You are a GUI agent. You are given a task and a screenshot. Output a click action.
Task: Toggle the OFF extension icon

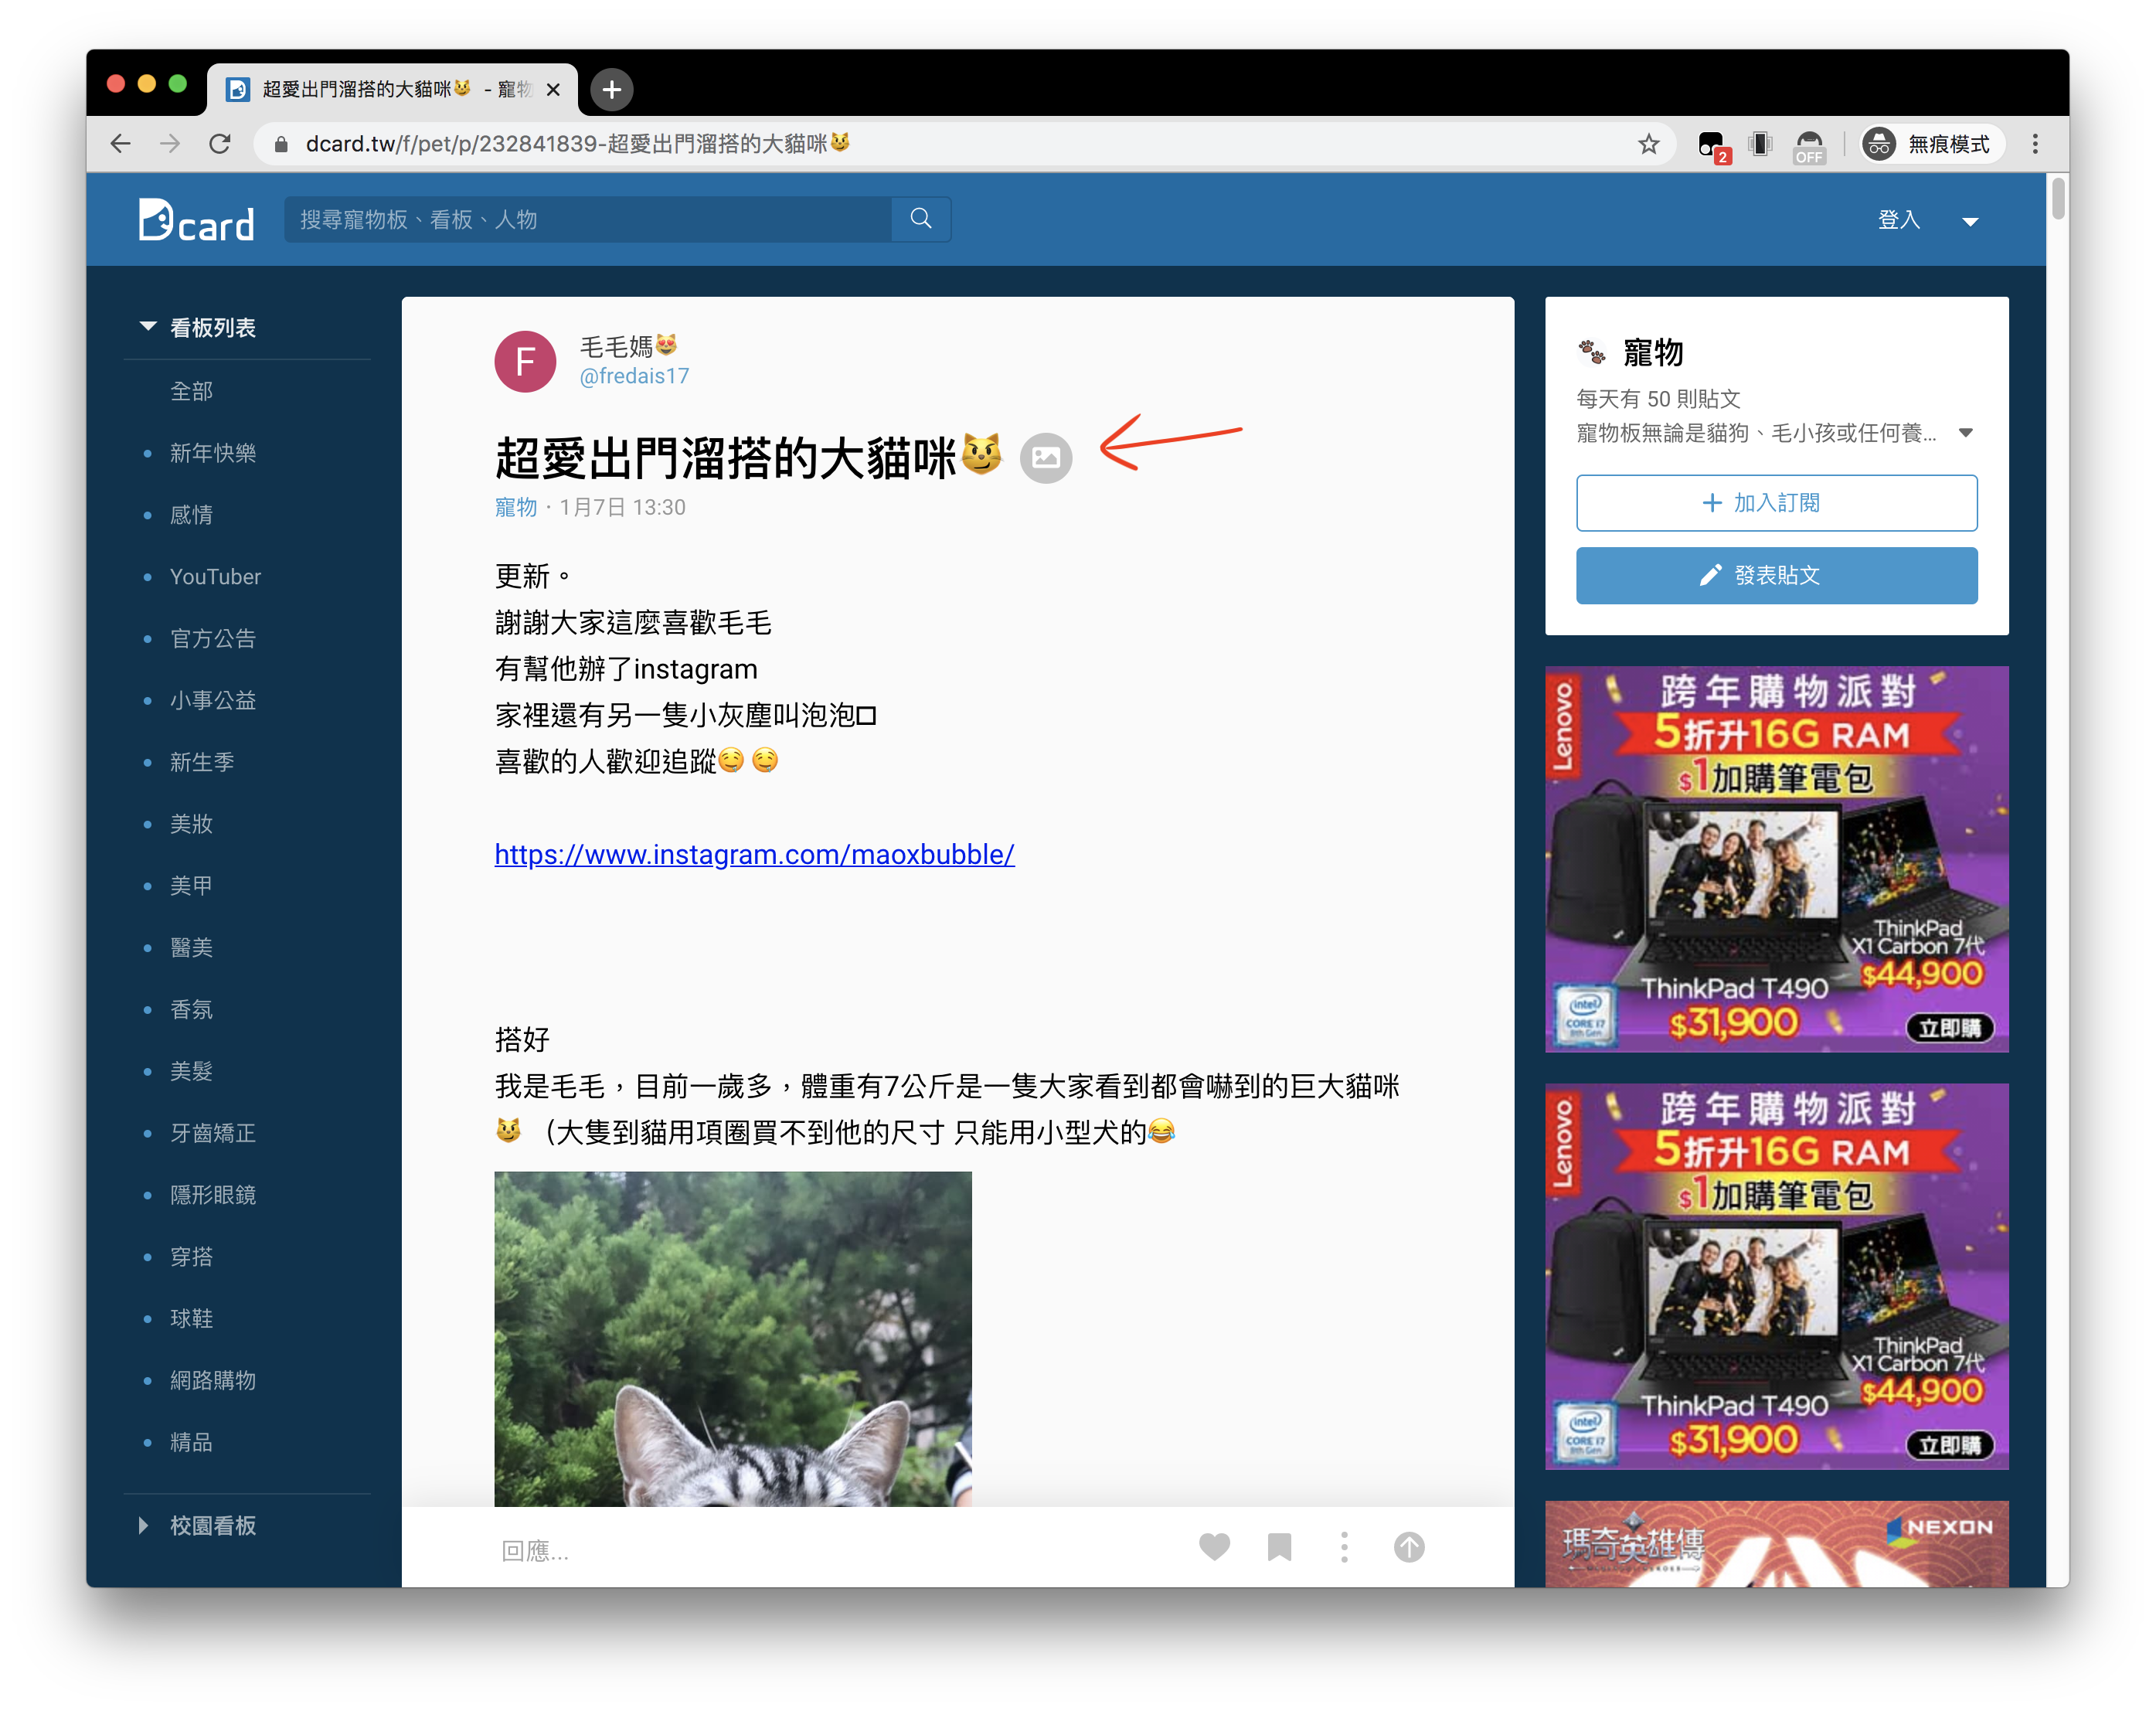(x=1809, y=145)
